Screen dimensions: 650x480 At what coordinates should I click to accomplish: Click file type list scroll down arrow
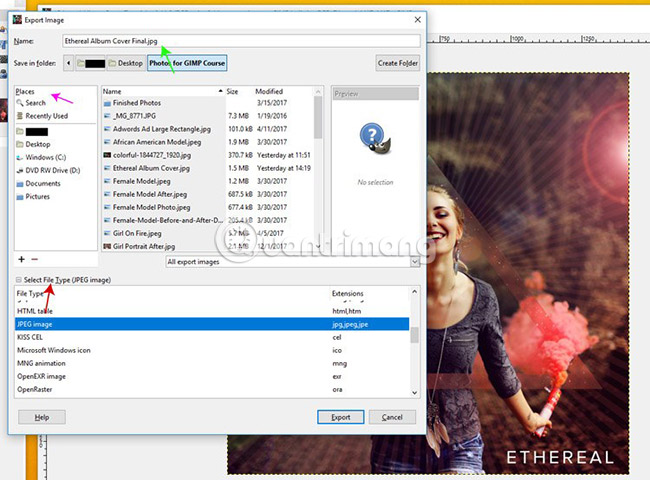[x=415, y=392]
